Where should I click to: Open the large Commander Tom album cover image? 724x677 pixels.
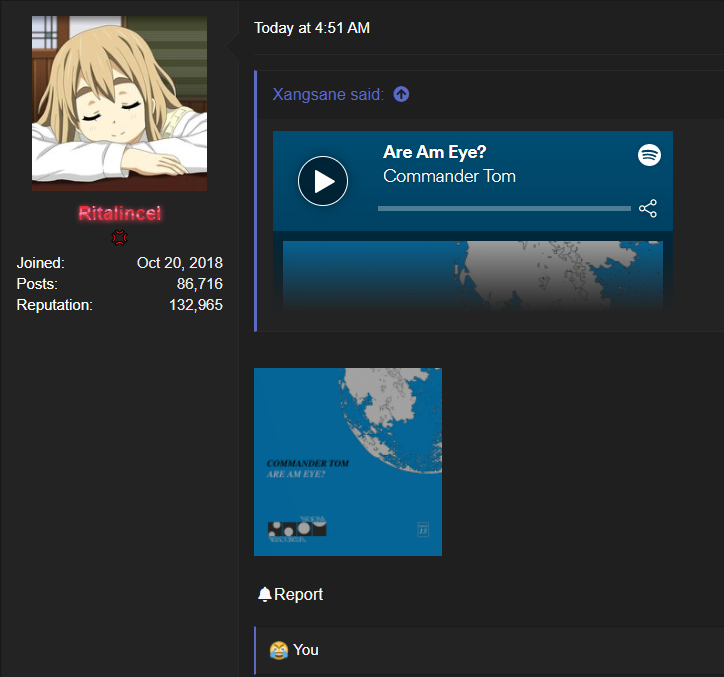[348, 462]
